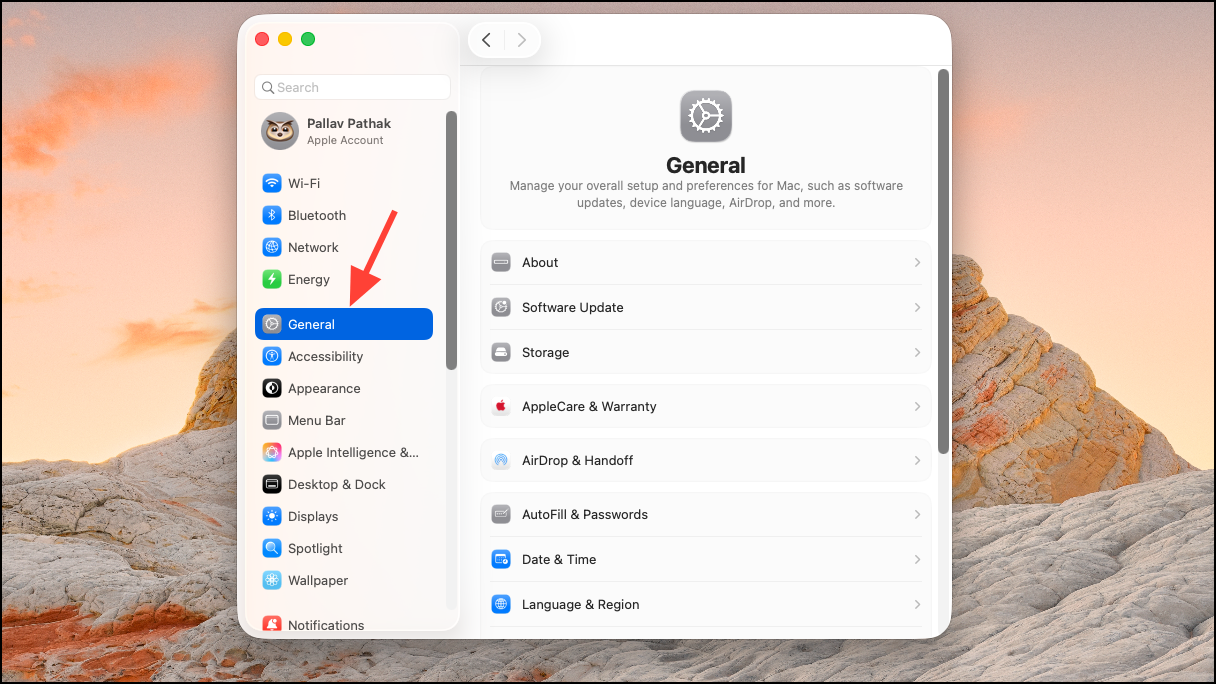Click the AutoFill & Passwords chevron

[917, 514]
